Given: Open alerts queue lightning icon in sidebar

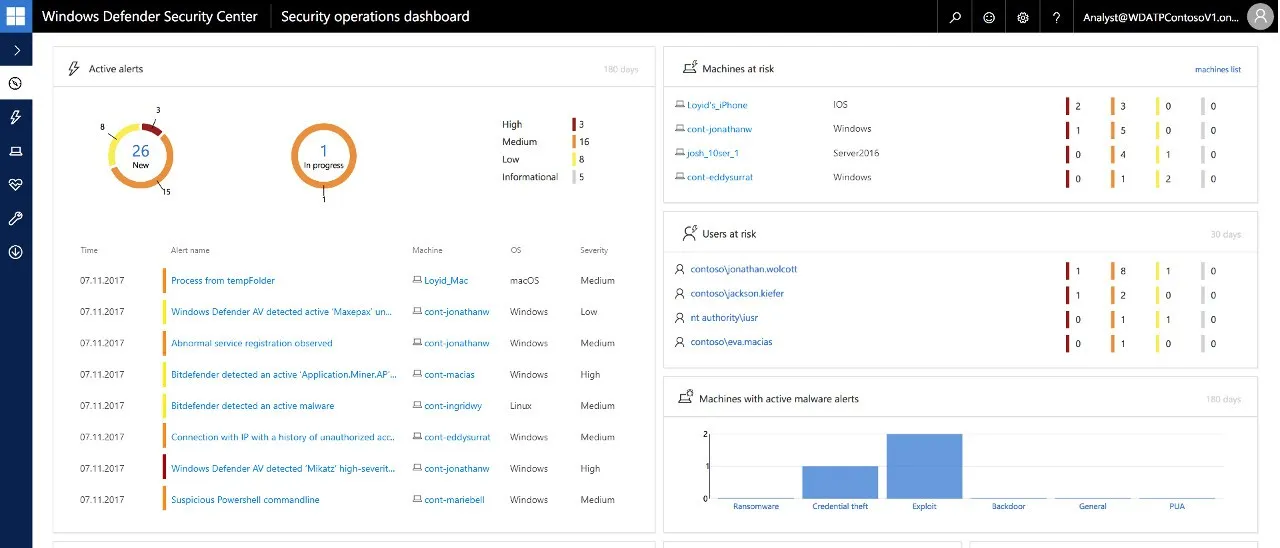Looking at the screenshot, I should coord(16,117).
